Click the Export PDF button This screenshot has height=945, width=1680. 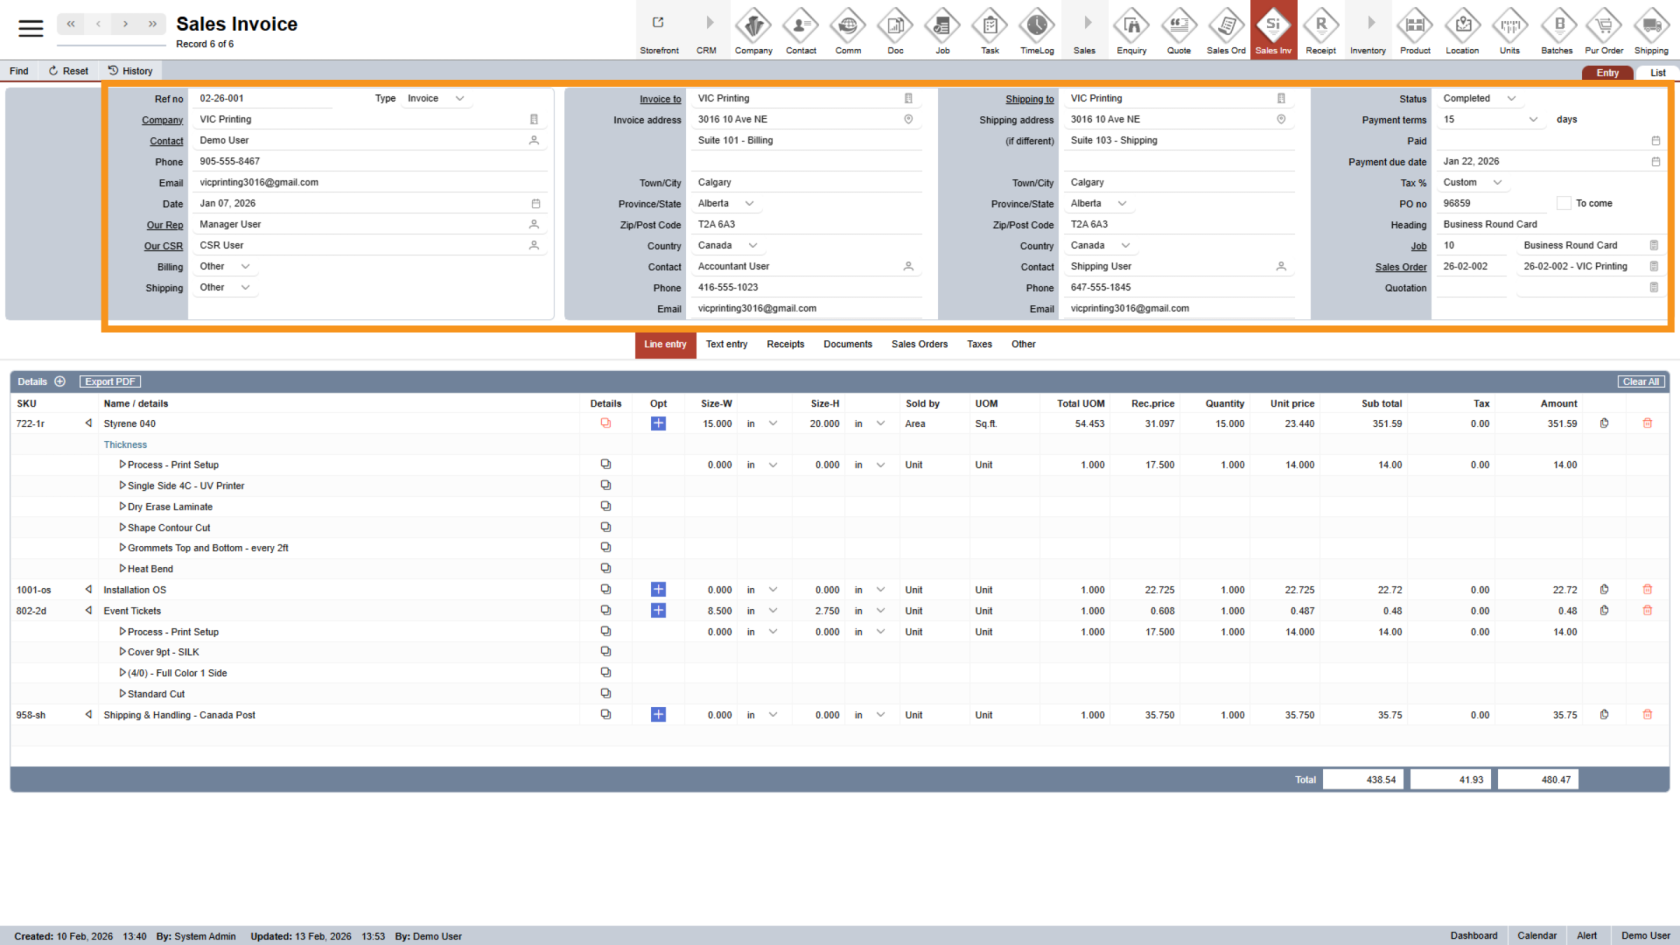point(110,382)
